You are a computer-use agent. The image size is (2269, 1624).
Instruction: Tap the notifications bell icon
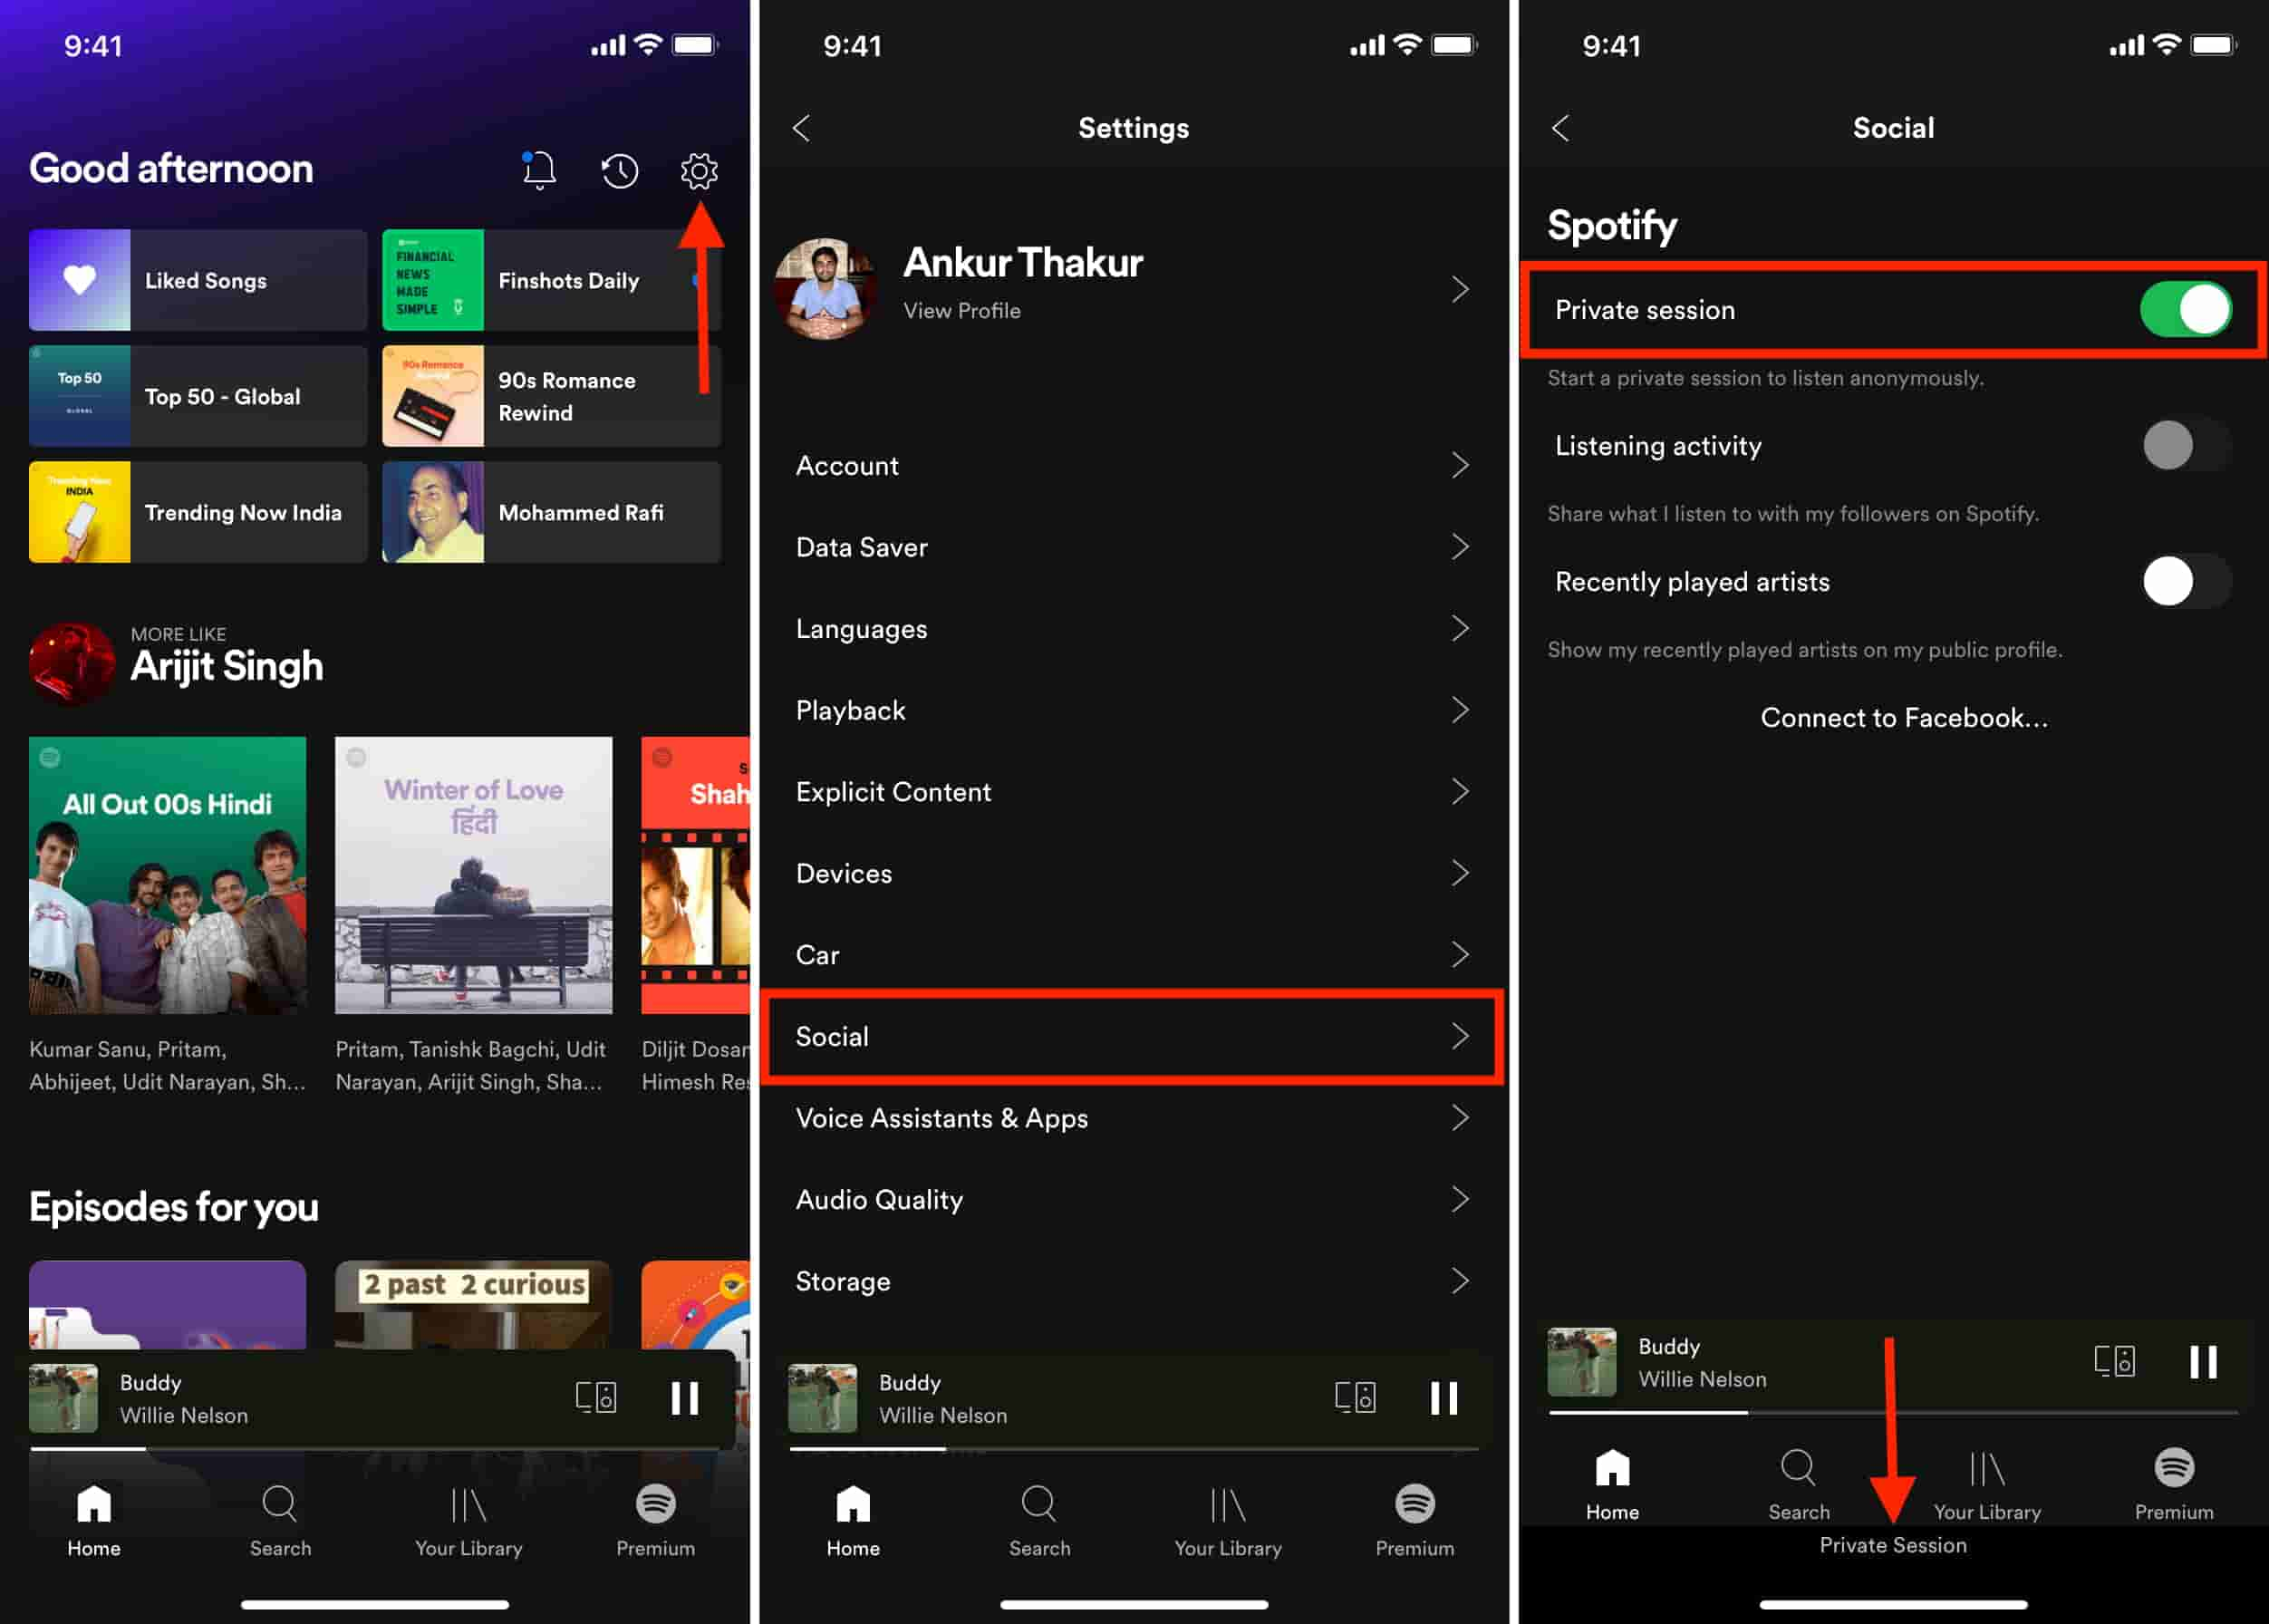[x=539, y=169]
